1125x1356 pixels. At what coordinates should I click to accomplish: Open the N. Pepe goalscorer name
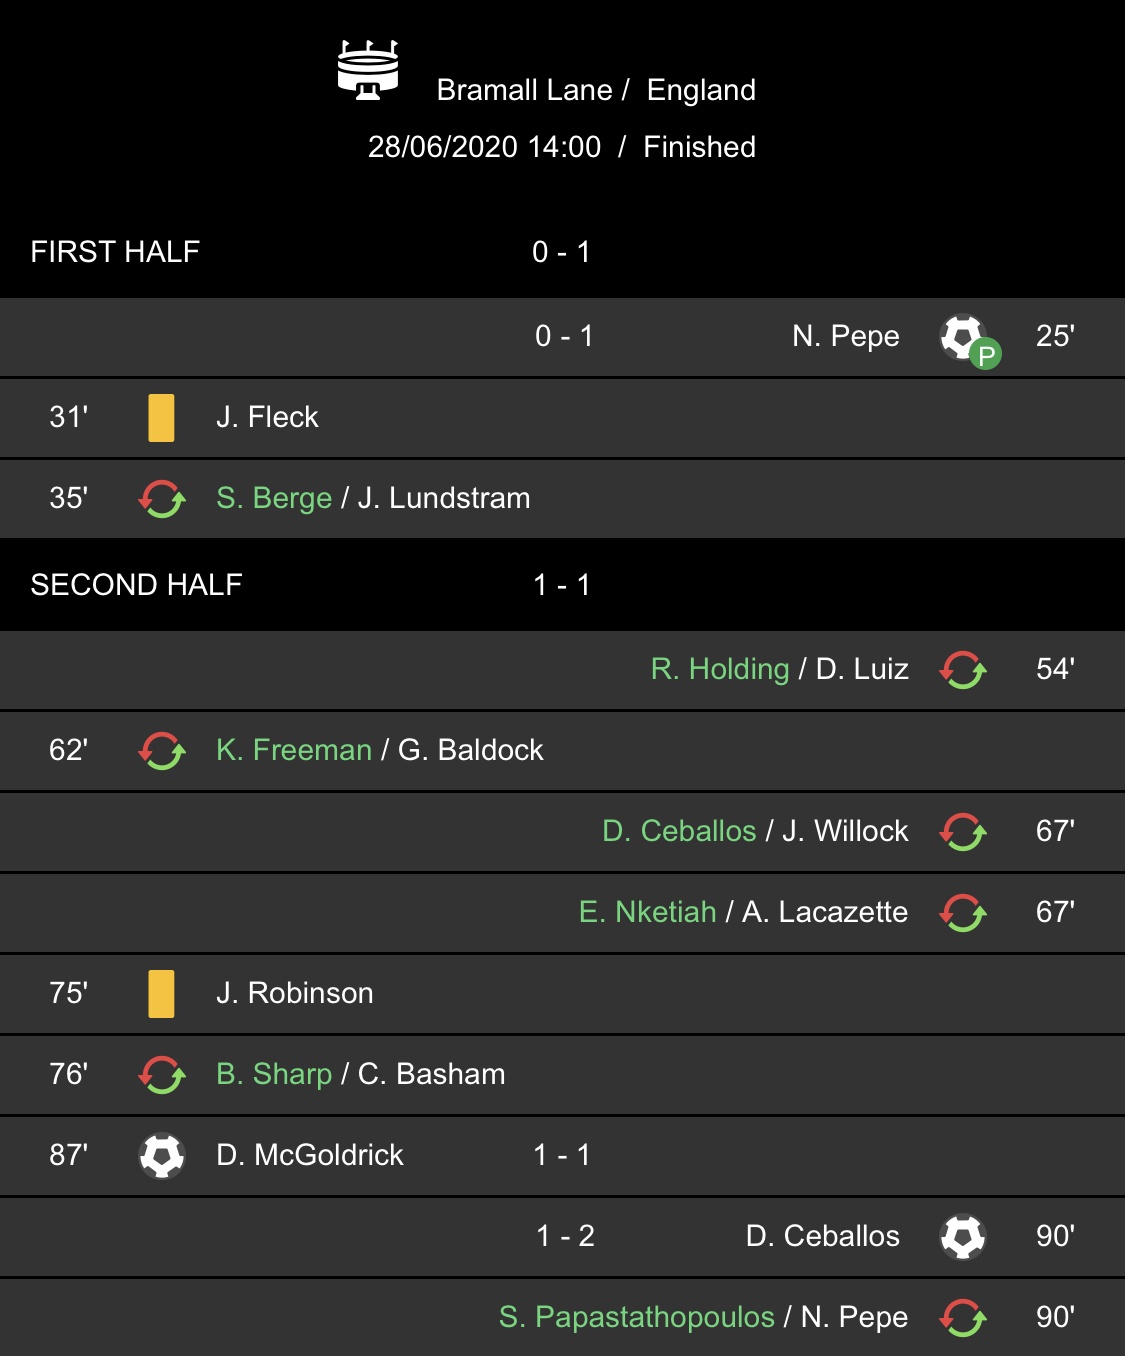[x=846, y=336]
